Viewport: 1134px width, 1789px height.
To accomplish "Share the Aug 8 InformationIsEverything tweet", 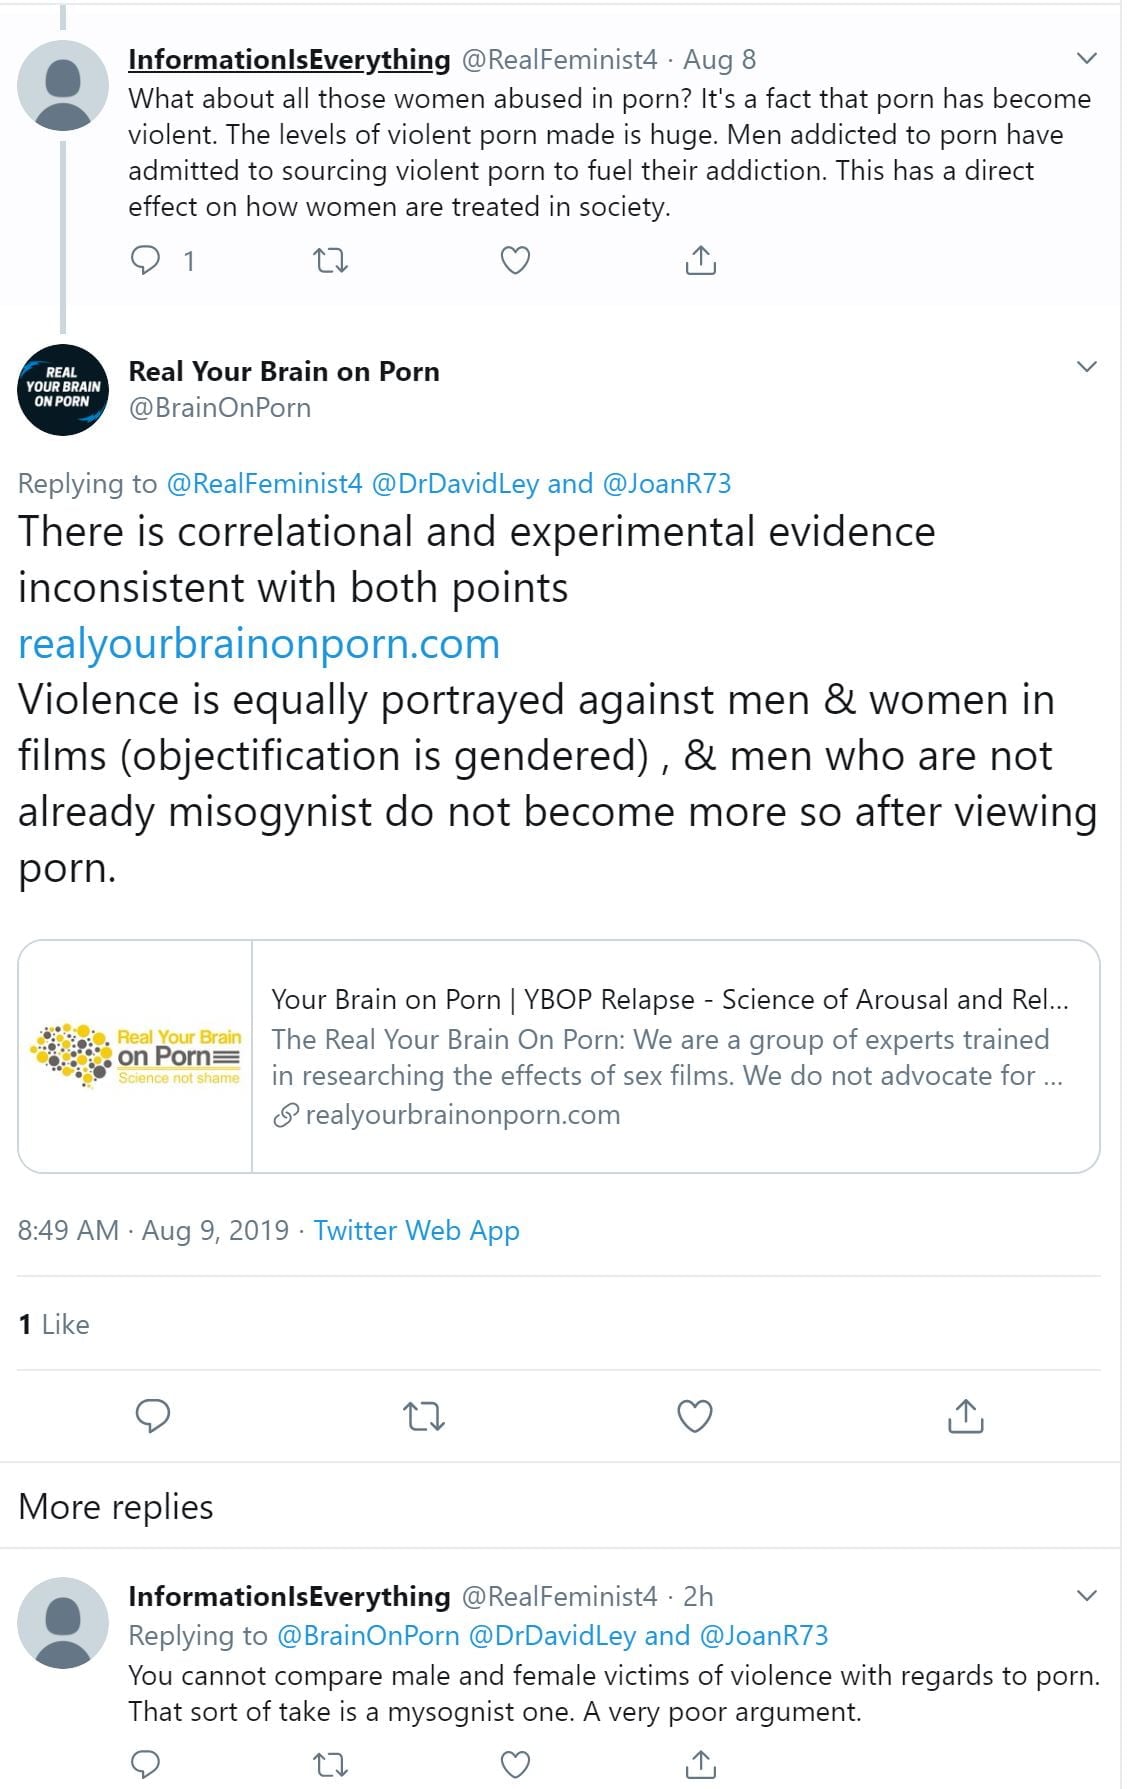I will [x=701, y=261].
